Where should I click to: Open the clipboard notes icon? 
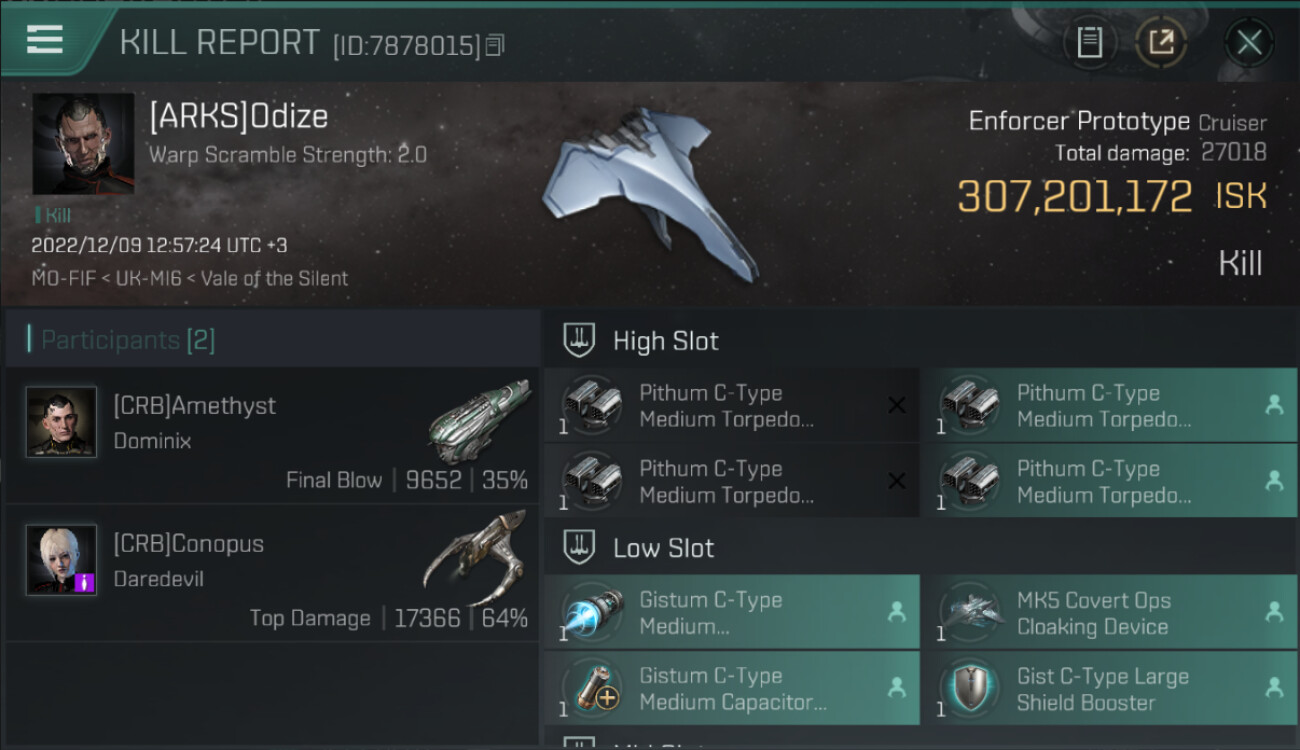point(1089,43)
